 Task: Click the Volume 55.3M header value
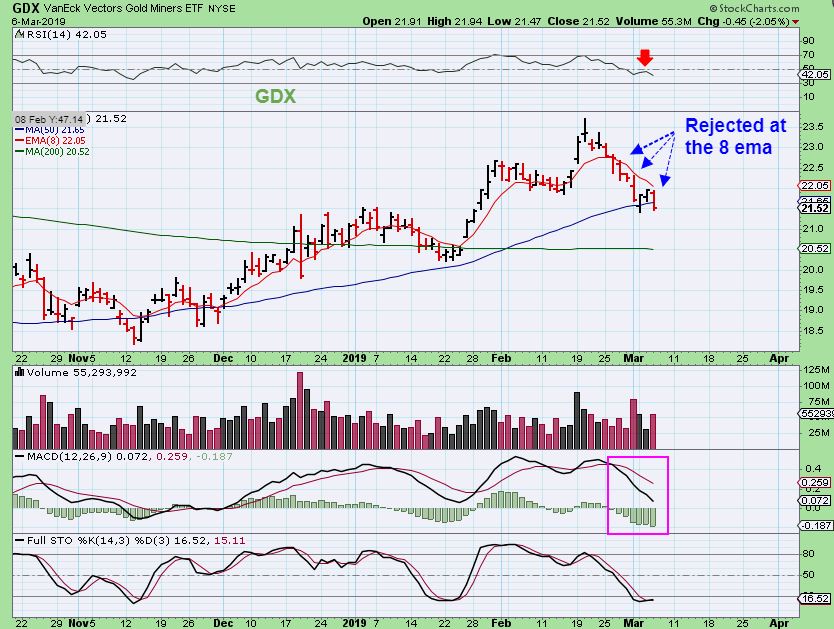[x=654, y=21]
